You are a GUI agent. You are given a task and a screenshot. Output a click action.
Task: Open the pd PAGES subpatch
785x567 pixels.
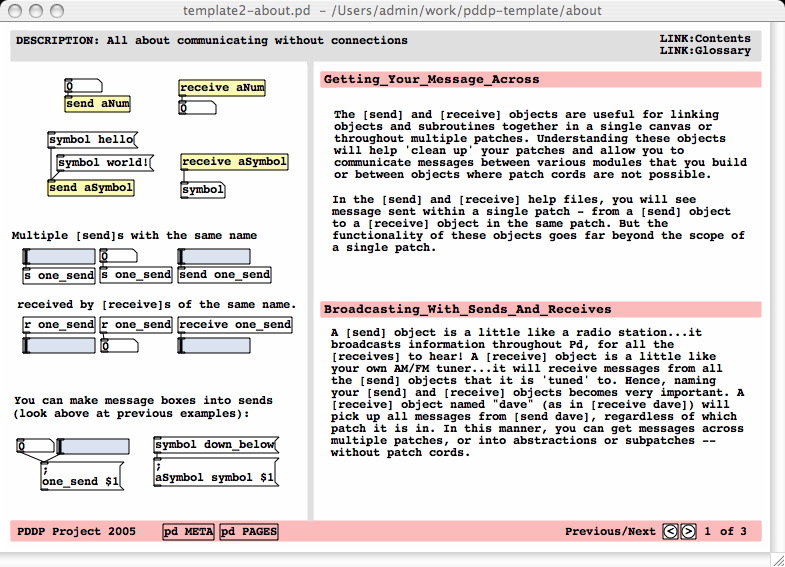point(249,531)
